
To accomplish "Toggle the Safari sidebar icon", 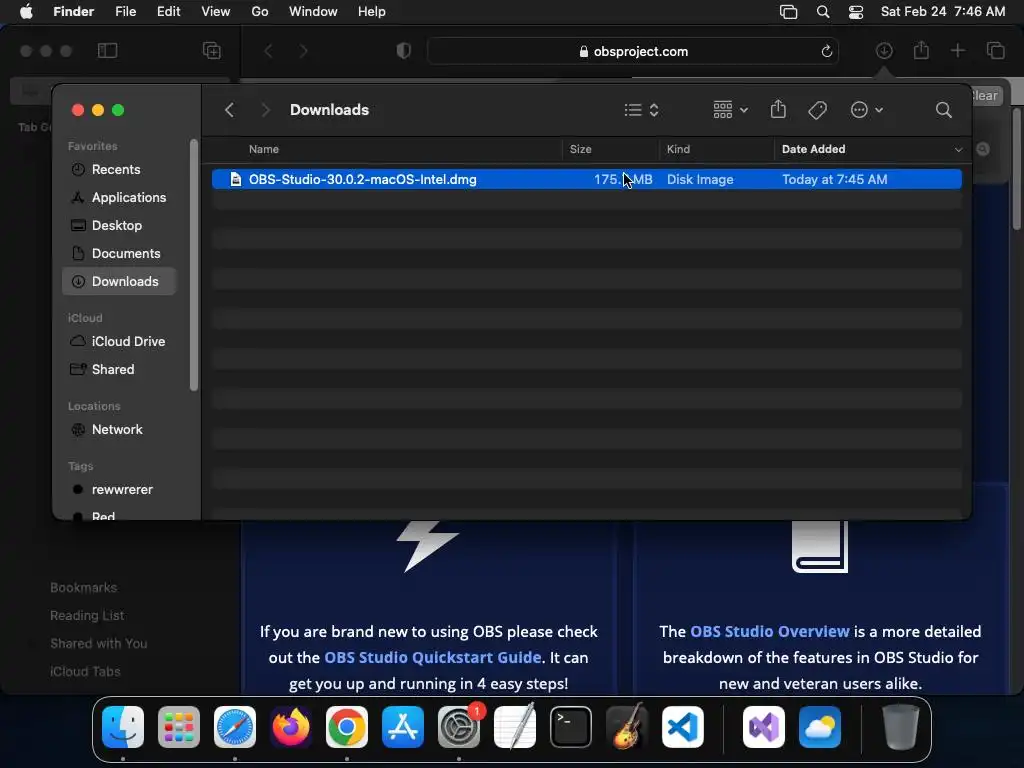I will (x=107, y=50).
